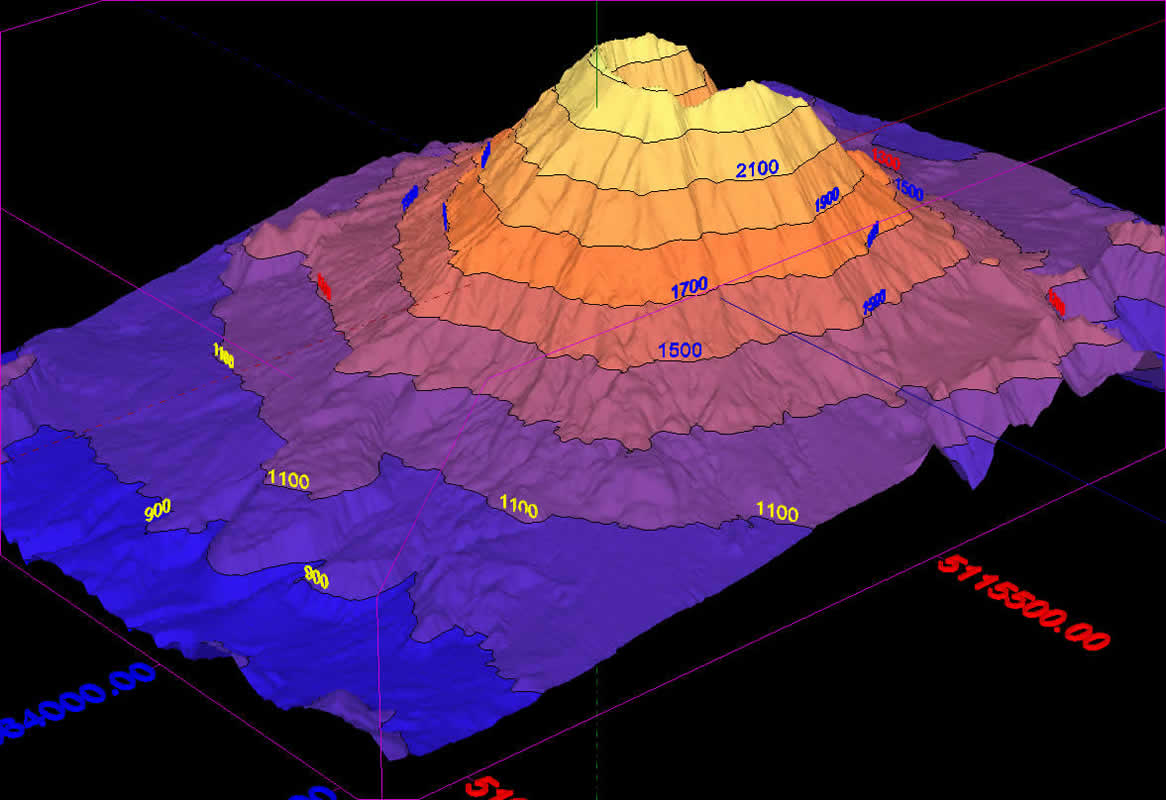Click the yellow 1100 label between the other two

518,507
